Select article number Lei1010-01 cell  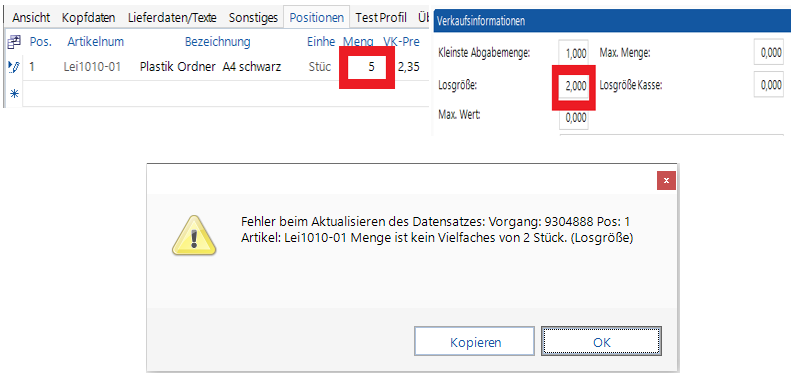[x=92, y=66]
